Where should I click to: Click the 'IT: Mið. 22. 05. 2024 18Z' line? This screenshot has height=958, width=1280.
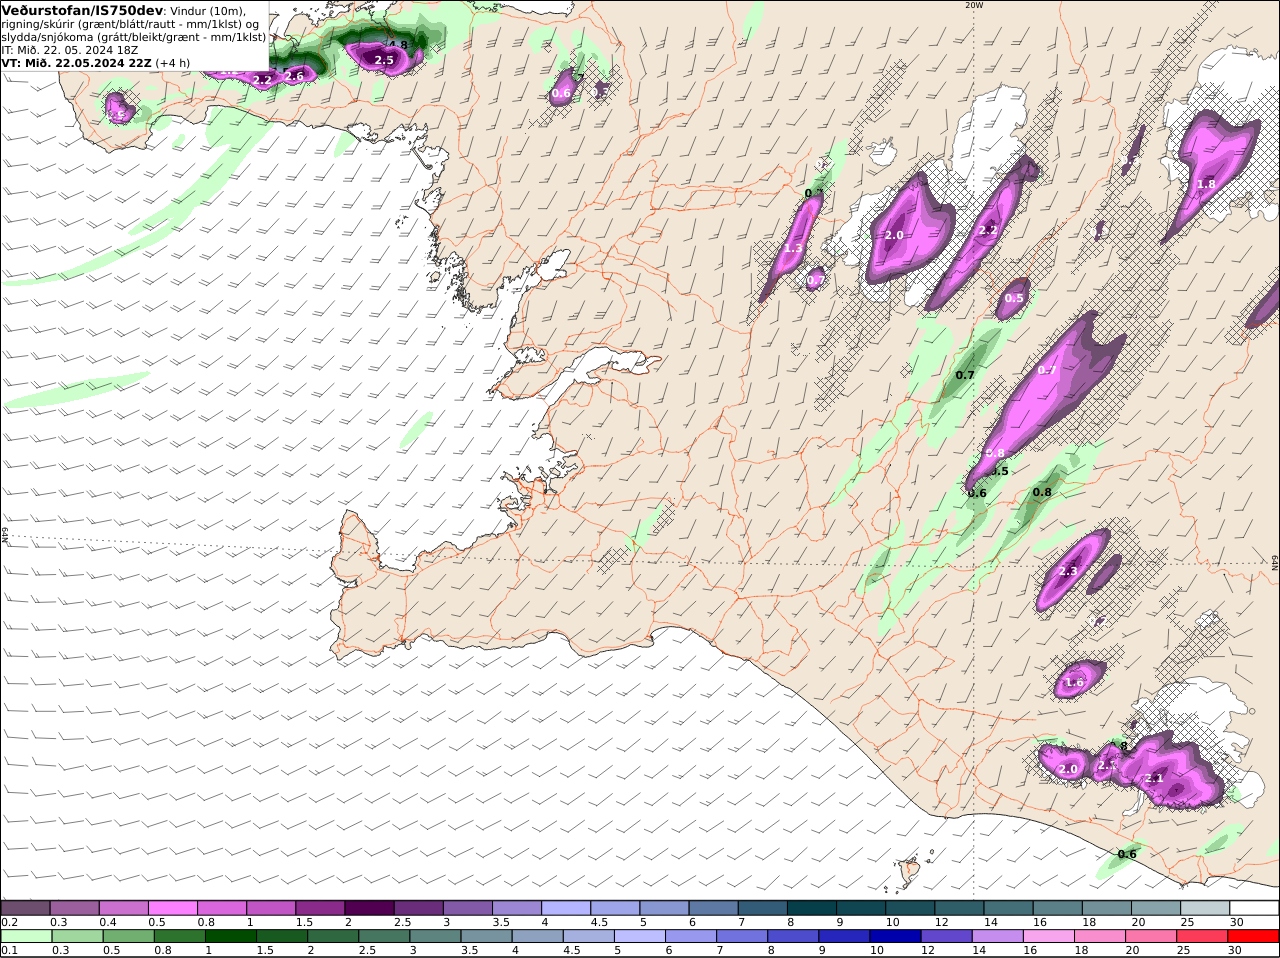coord(70,49)
